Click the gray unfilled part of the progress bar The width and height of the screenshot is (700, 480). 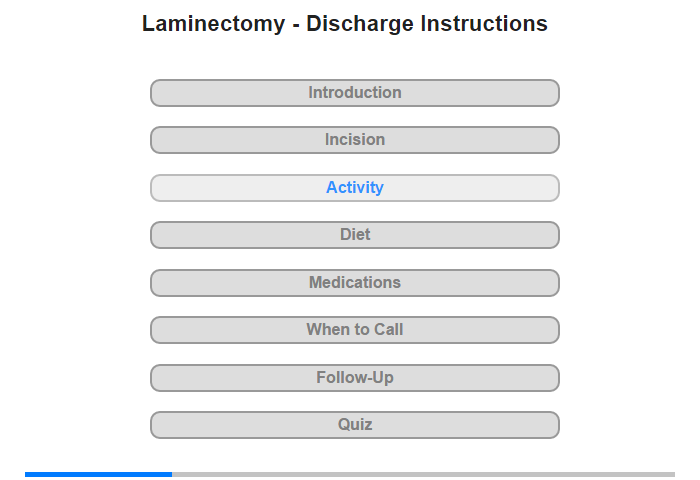pos(423,474)
